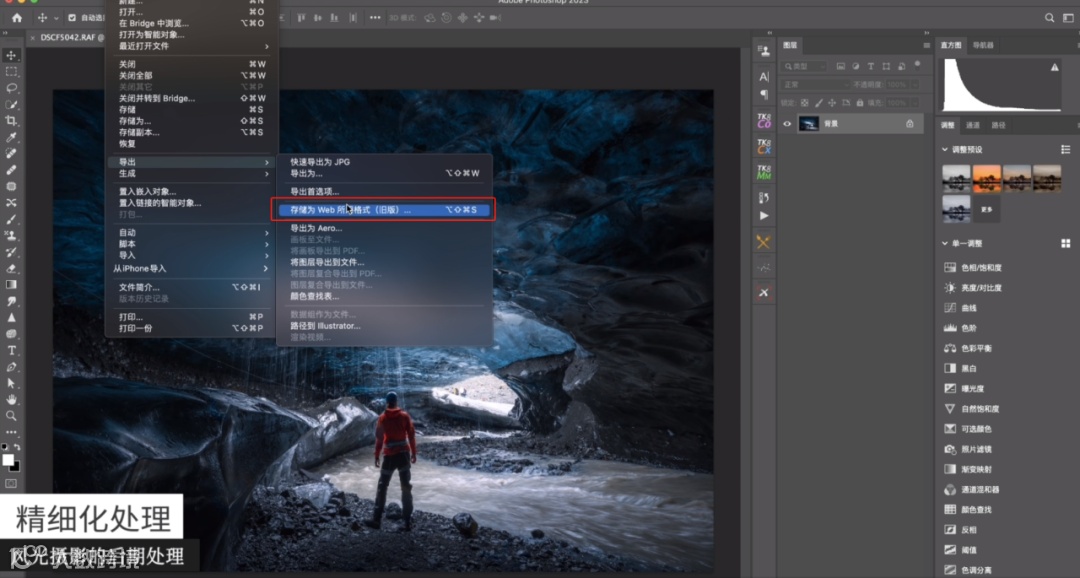Open the Paragraph panel icon

[x=764, y=94]
